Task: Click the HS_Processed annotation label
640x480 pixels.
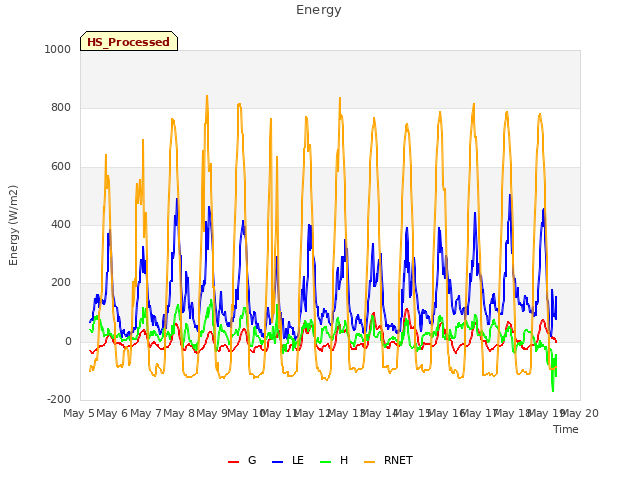Action: pyautogui.click(x=129, y=41)
